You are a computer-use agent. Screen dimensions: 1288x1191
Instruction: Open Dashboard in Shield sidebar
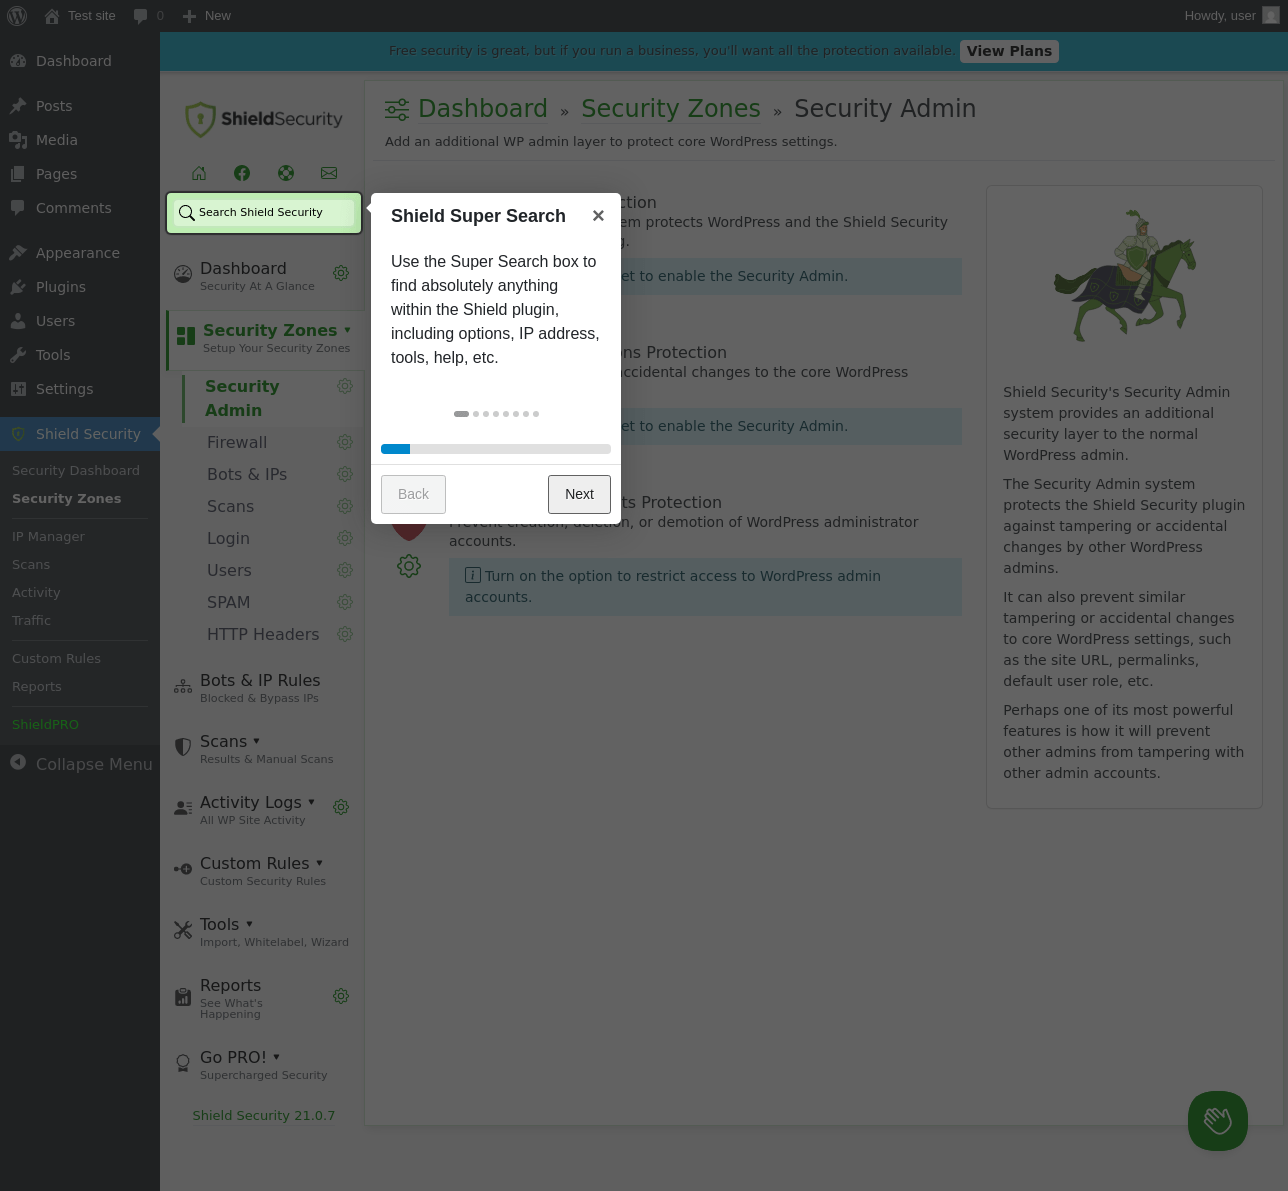click(243, 275)
